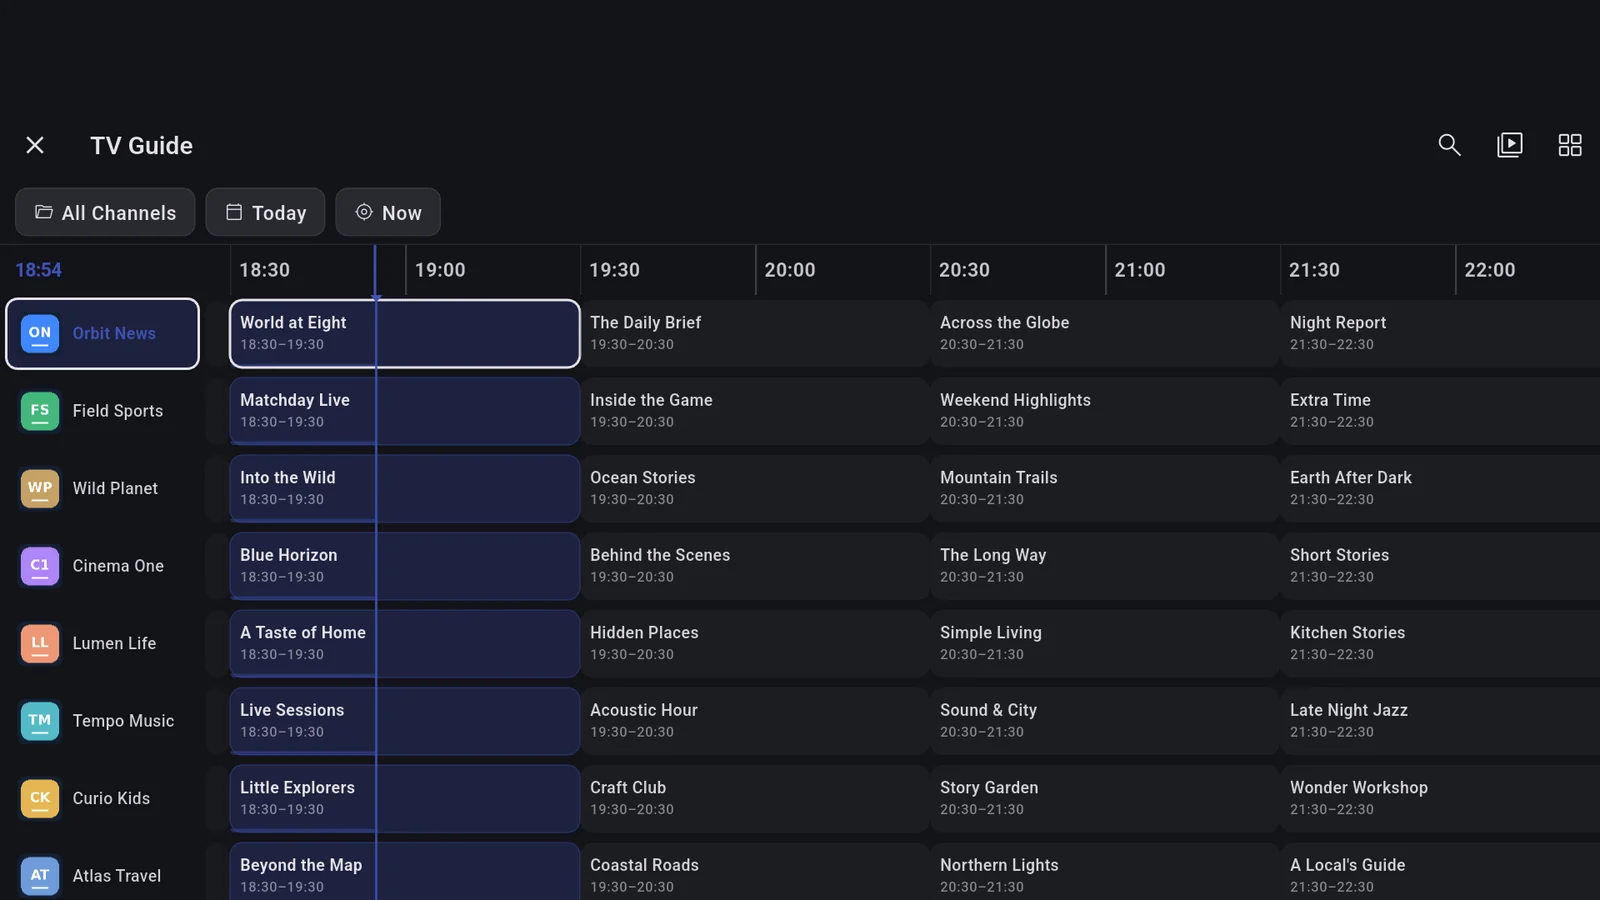
Task: Close the TV Guide
Action: point(35,145)
